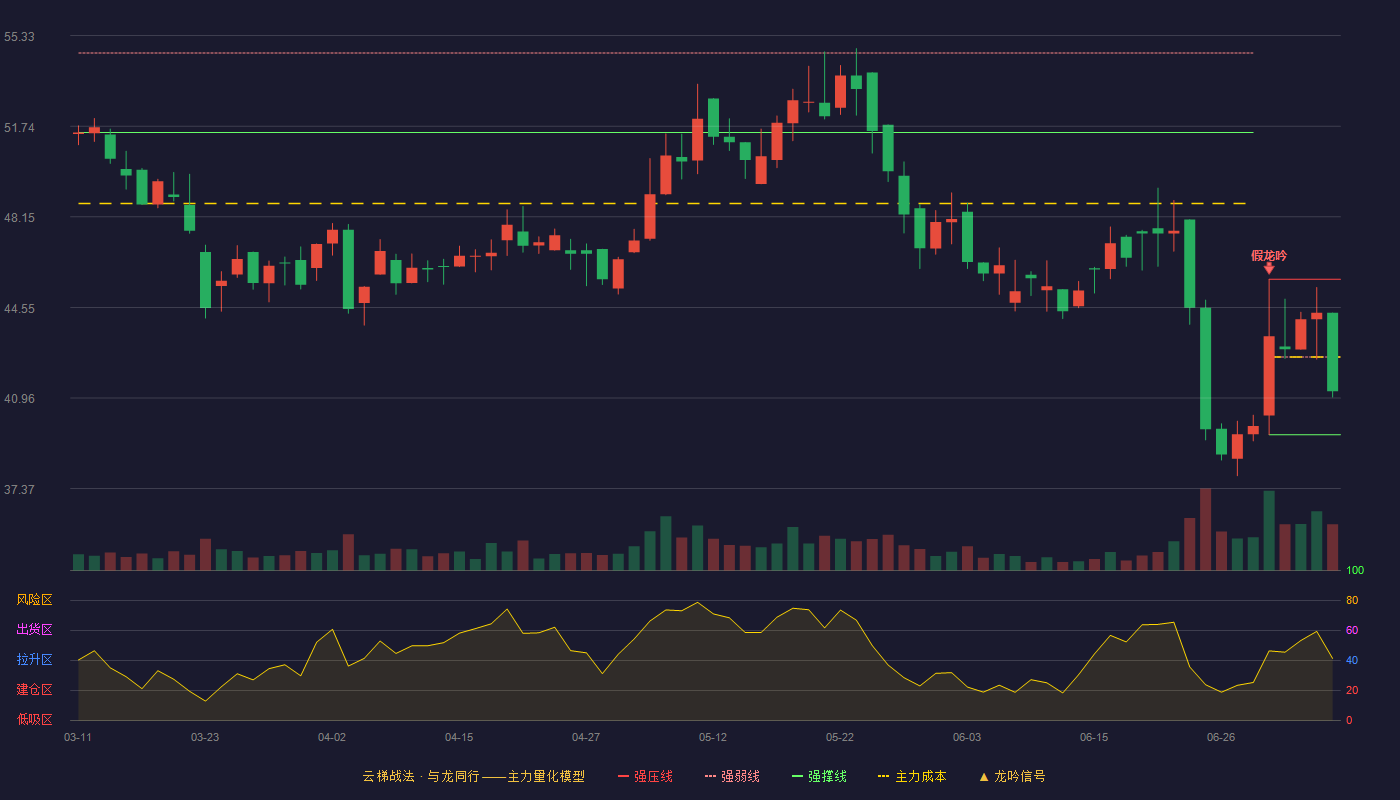Toggle the 主力成本 legend item

912,776
